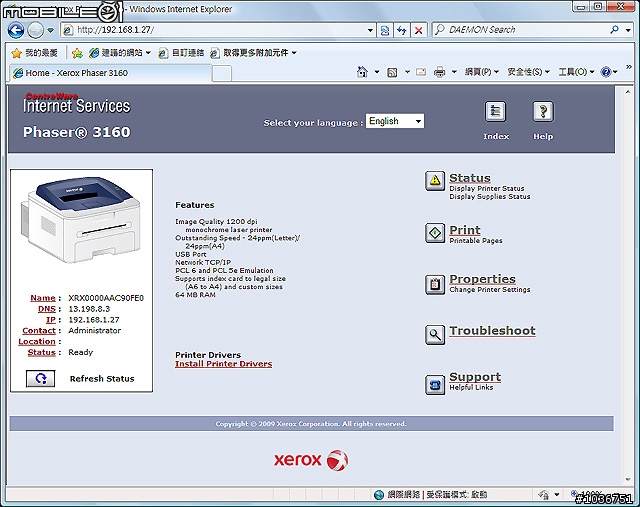The width and height of the screenshot is (640, 507).
Task: Open the Status link
Action: point(470,178)
